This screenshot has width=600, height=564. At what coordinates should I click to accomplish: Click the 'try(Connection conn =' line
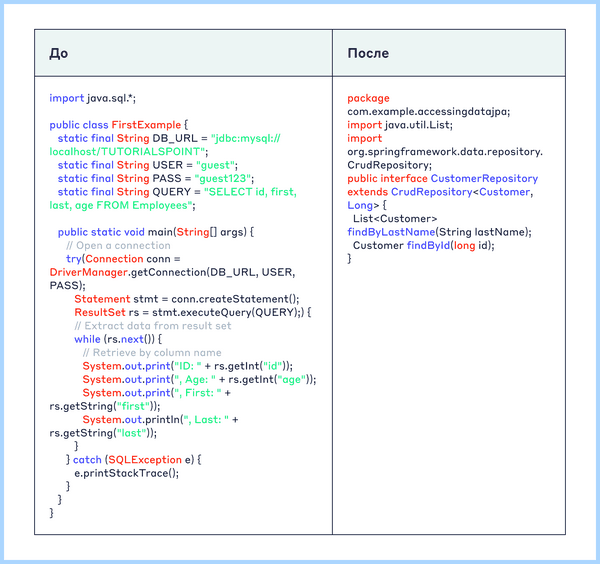[123, 259]
